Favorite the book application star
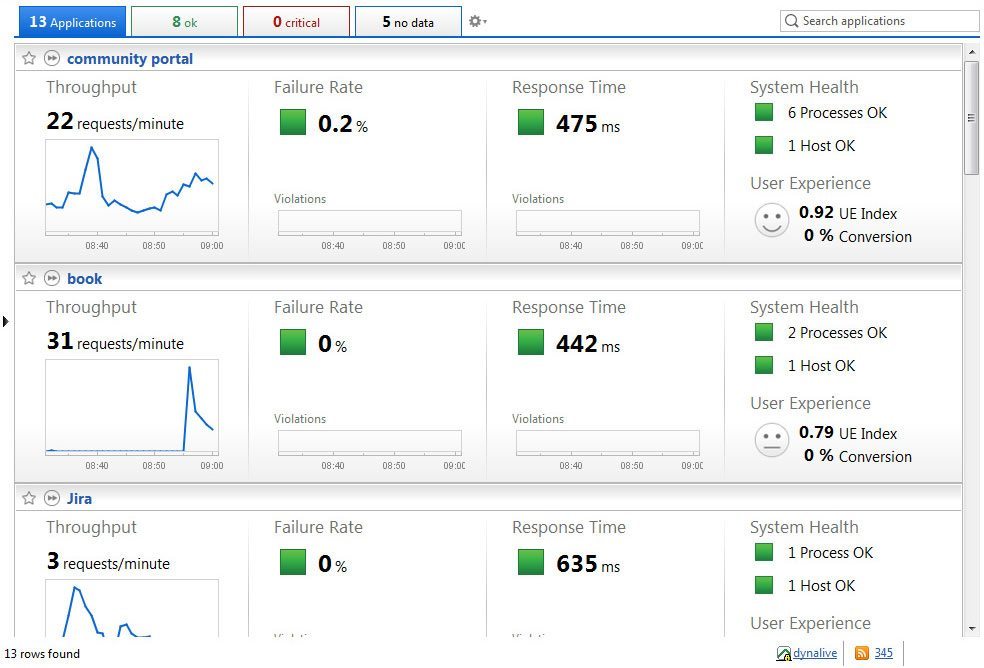The width and height of the screenshot is (984, 668). point(29,278)
